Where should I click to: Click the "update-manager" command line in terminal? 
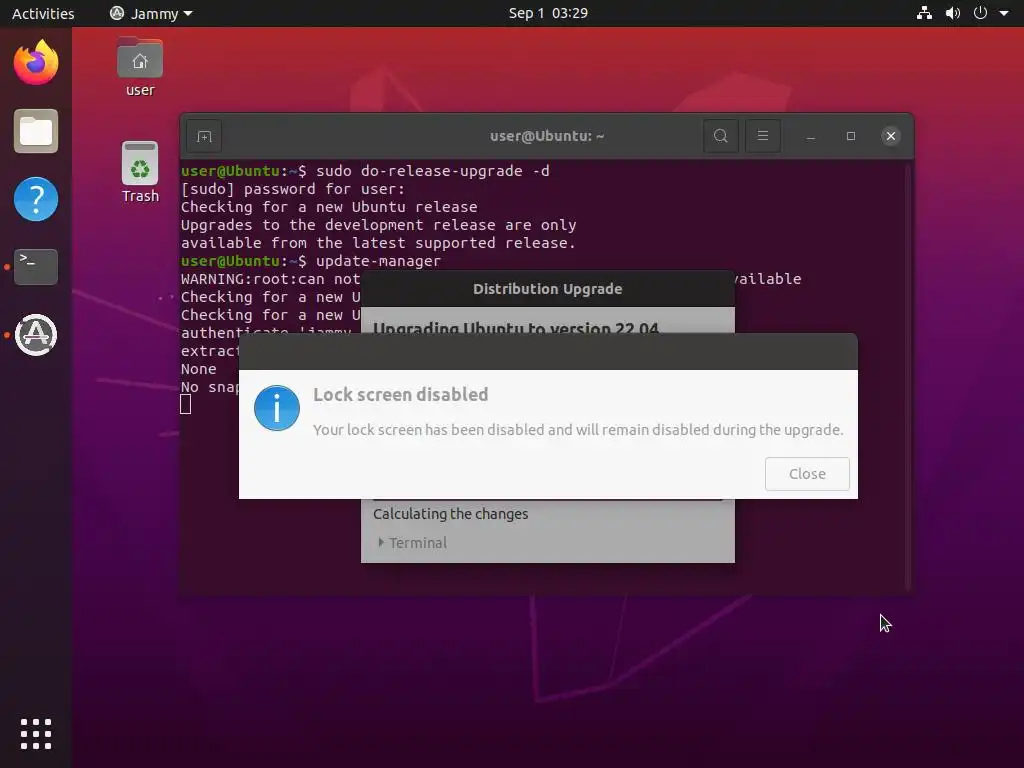click(378, 261)
